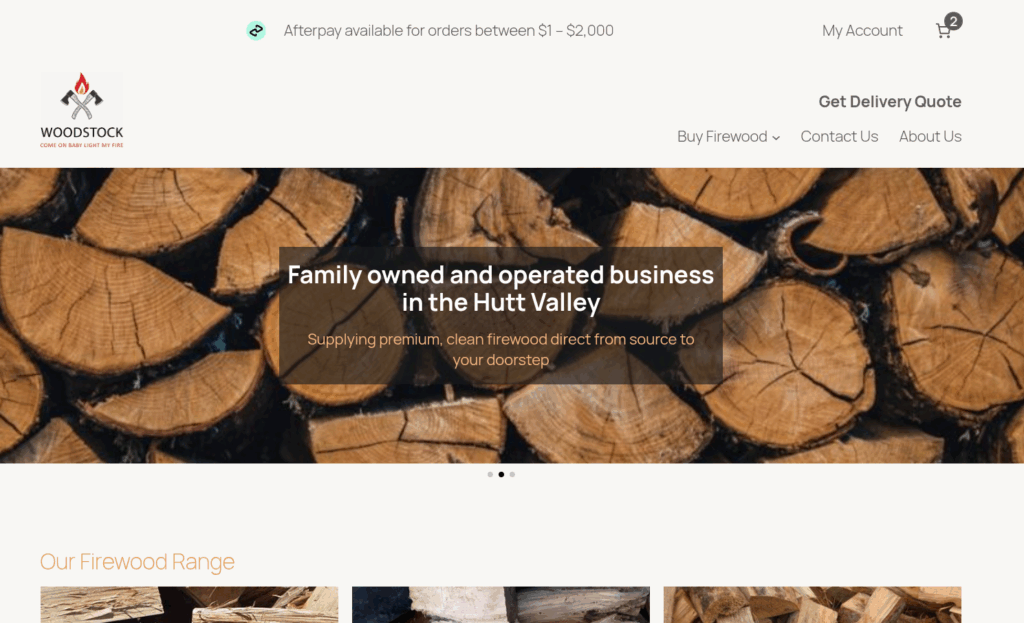Click the hero slide subtitle text
Viewport: 1024px width, 623px height.
pyautogui.click(x=501, y=349)
